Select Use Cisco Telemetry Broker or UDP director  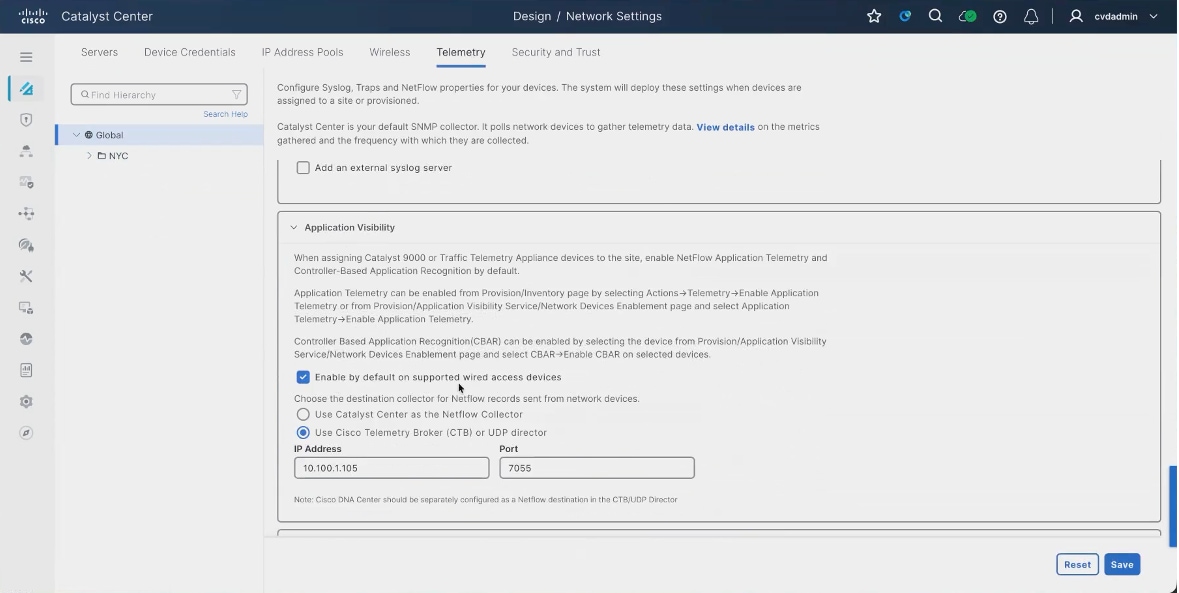pyautogui.click(x=303, y=432)
